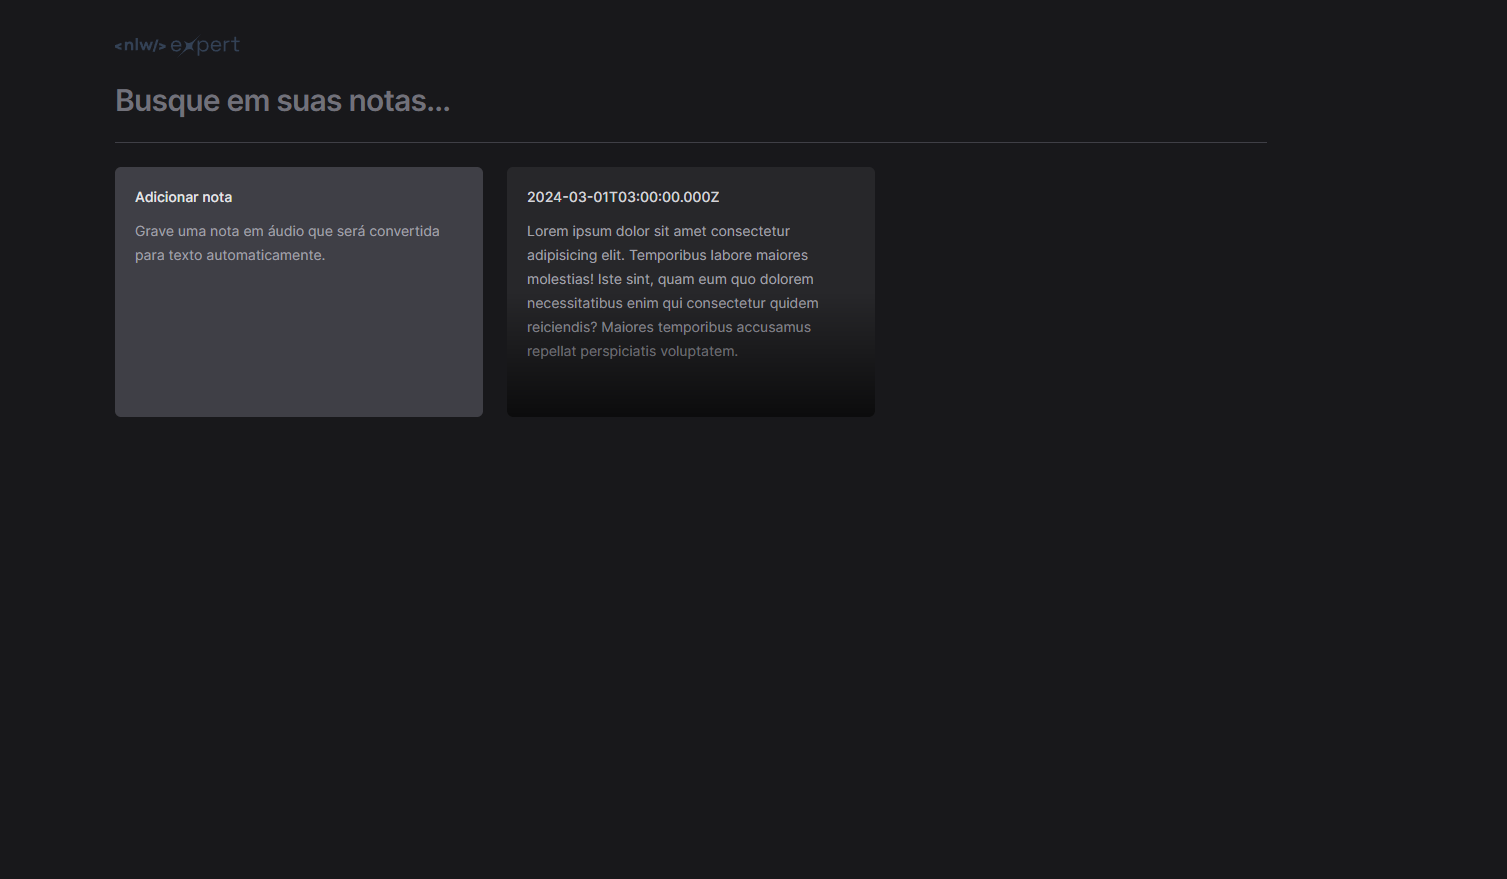This screenshot has width=1507, height=879.
Task: Open the note dated 2024-03-01T03:00:00.000Z
Action: tap(691, 292)
